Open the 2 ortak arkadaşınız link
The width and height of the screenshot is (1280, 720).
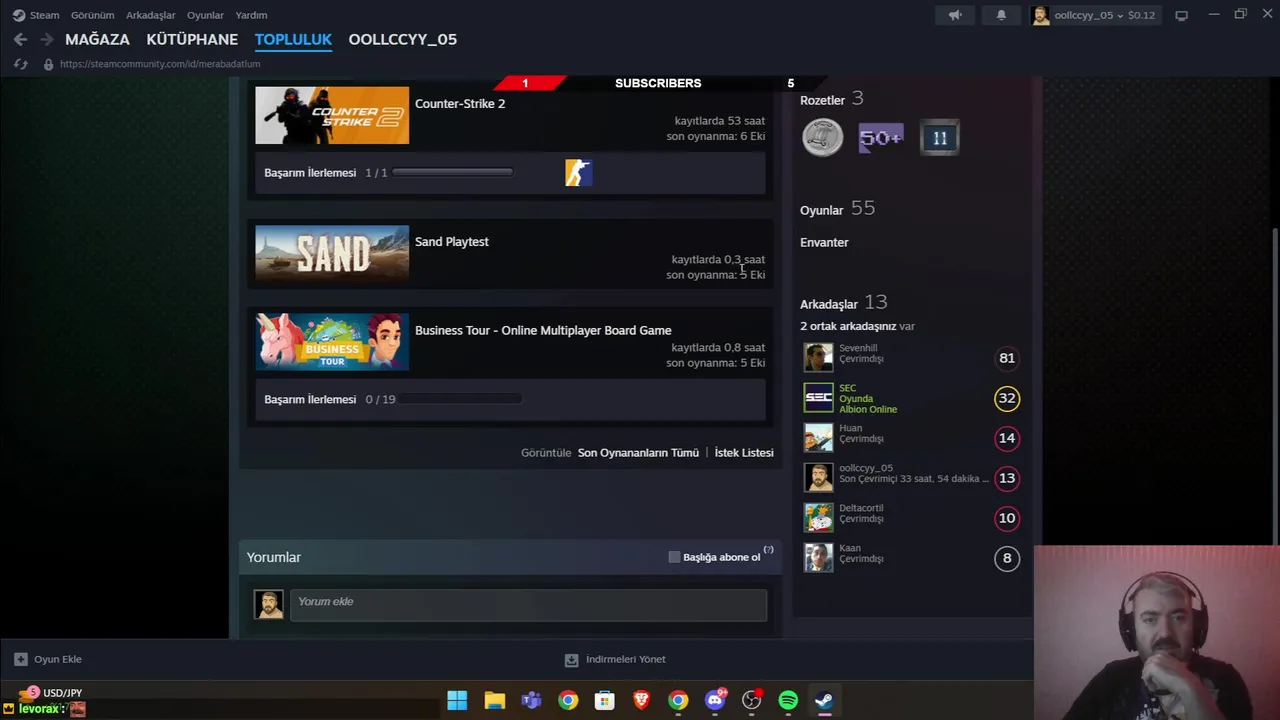(848, 326)
